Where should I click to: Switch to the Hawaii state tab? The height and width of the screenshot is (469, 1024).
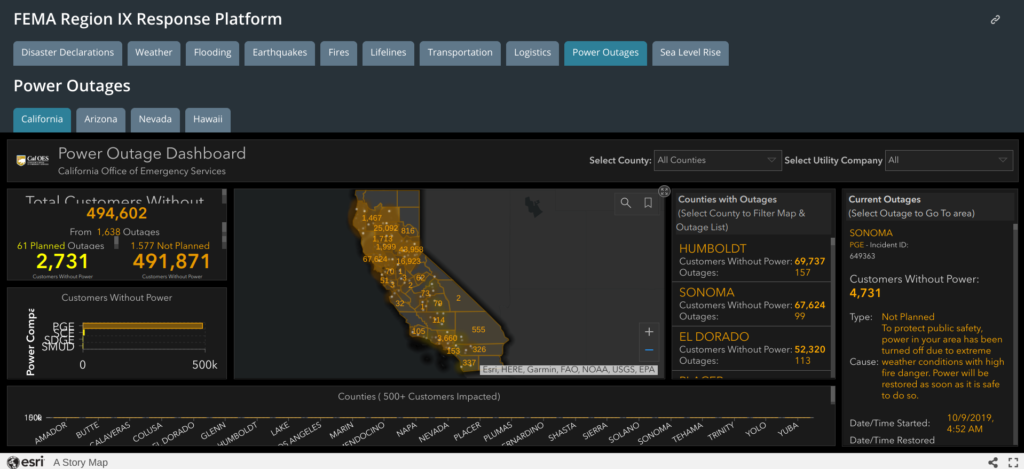[x=207, y=119]
